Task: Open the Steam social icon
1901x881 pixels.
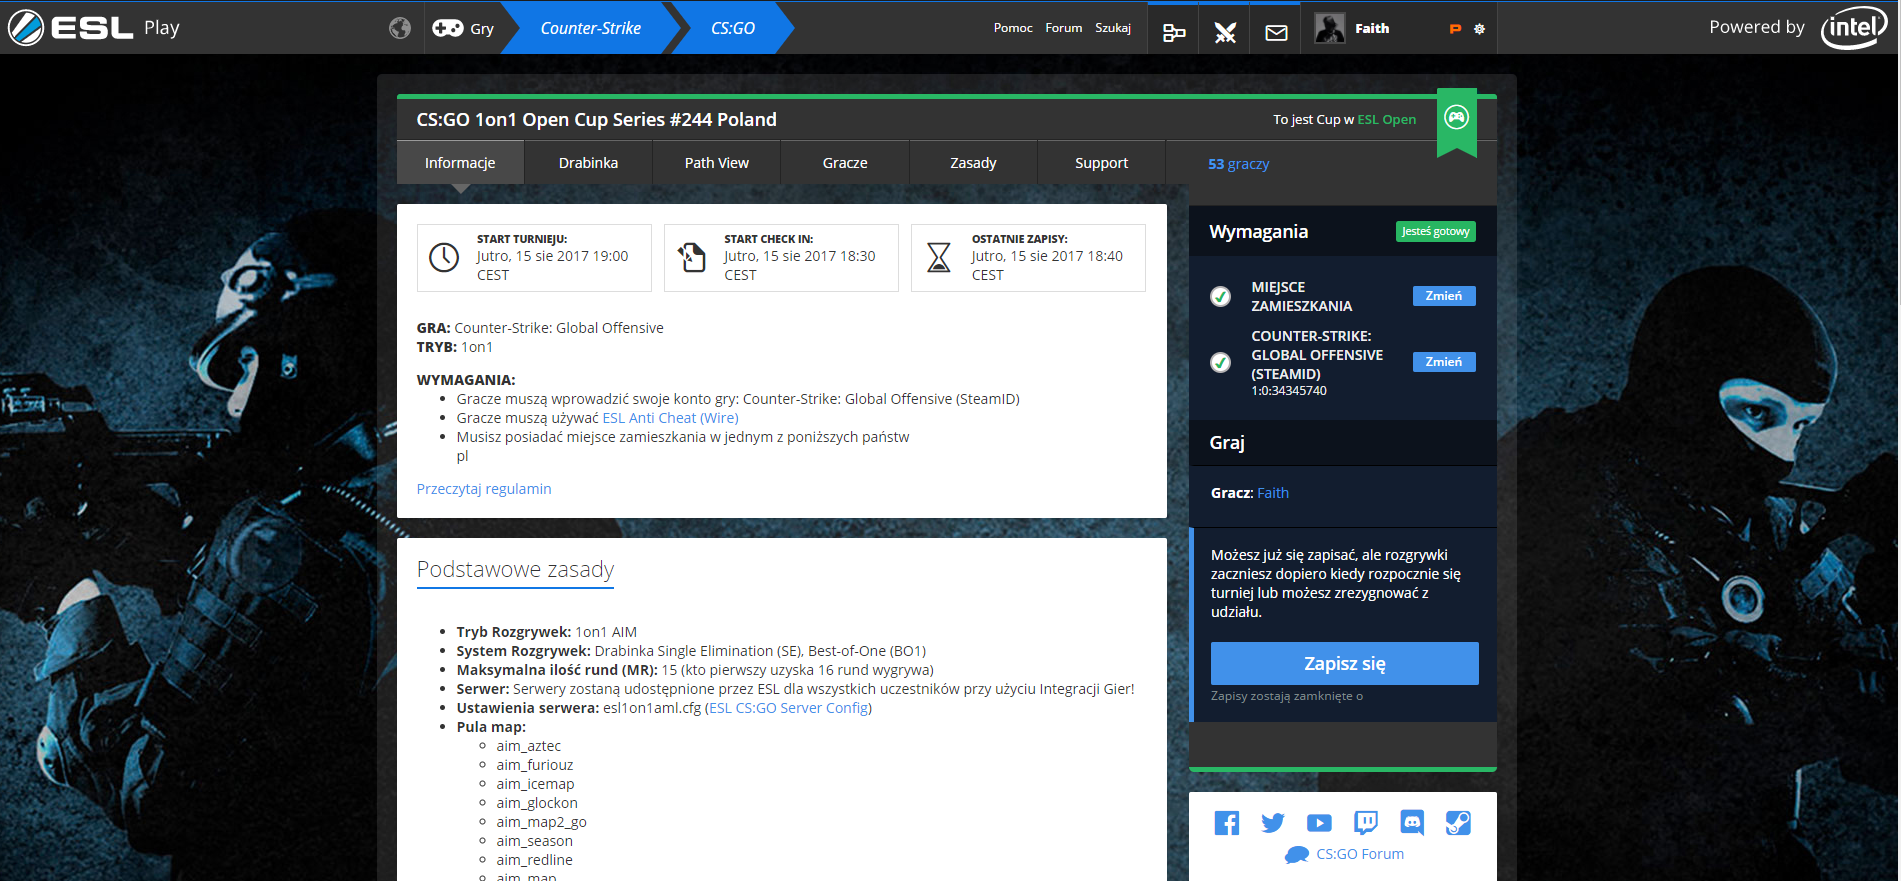Action: pyautogui.click(x=1458, y=823)
